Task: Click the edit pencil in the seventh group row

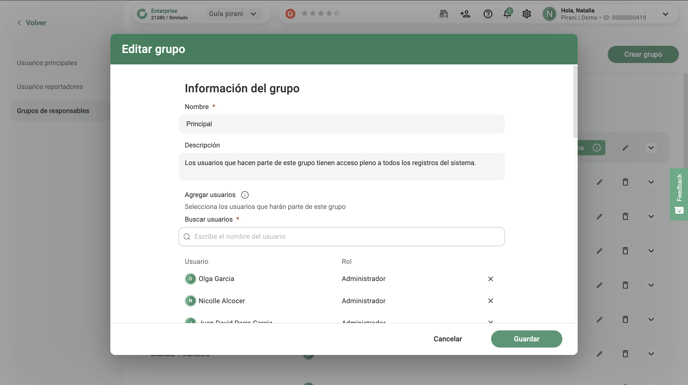Action: pyautogui.click(x=599, y=354)
